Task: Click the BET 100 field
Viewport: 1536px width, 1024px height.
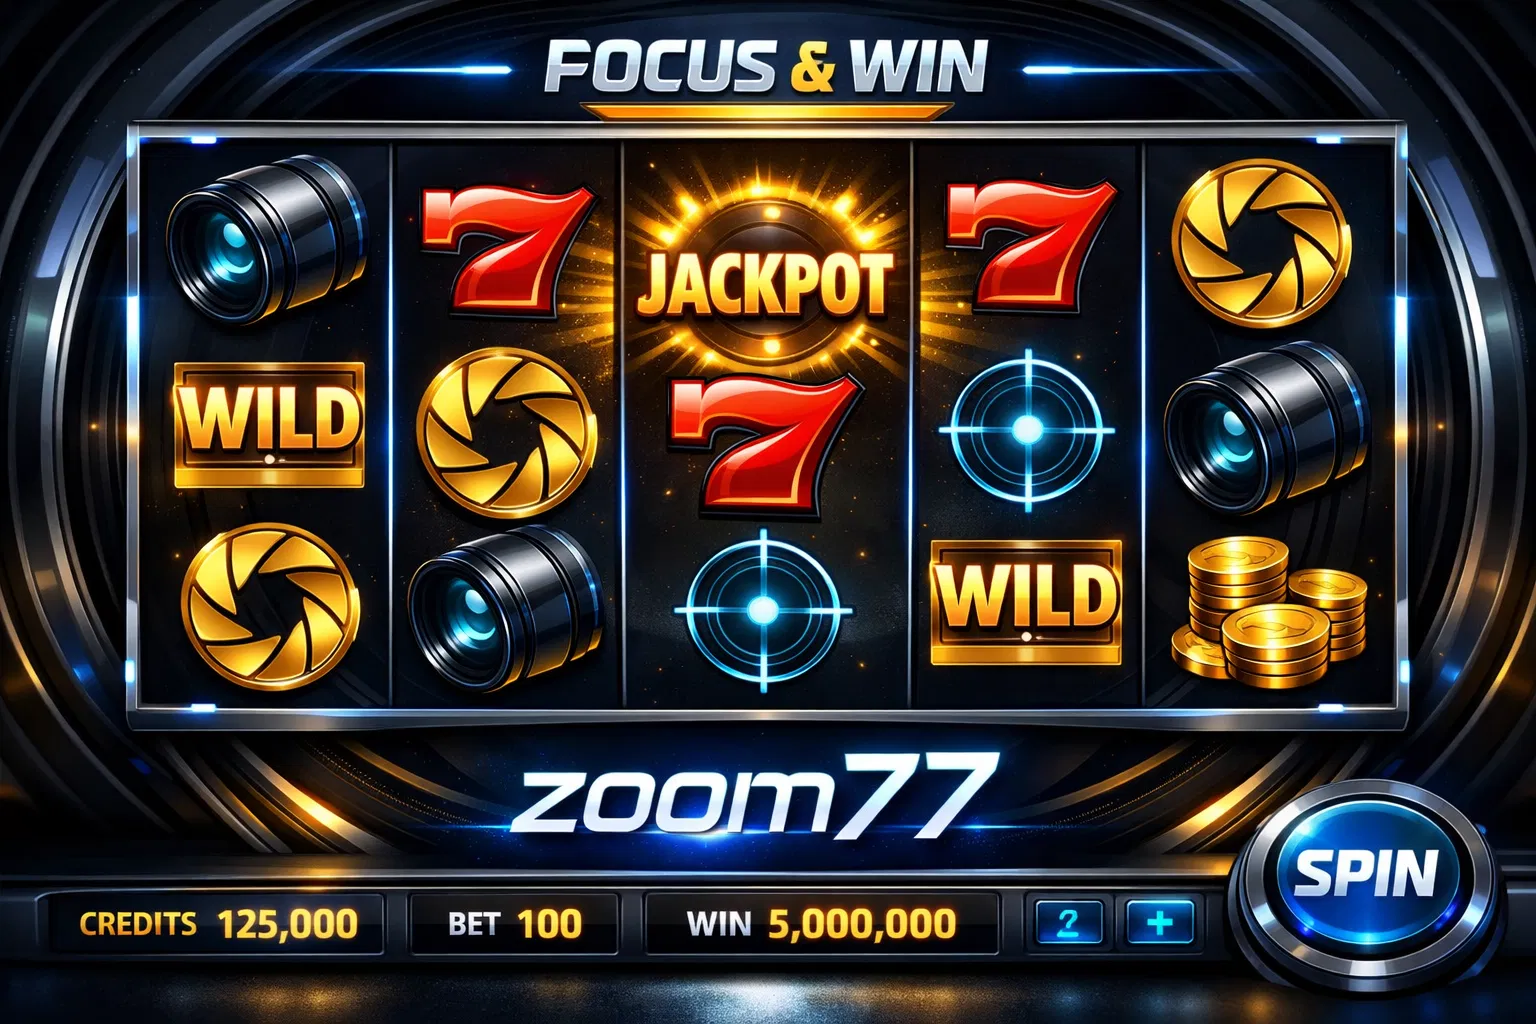Action: [515, 923]
